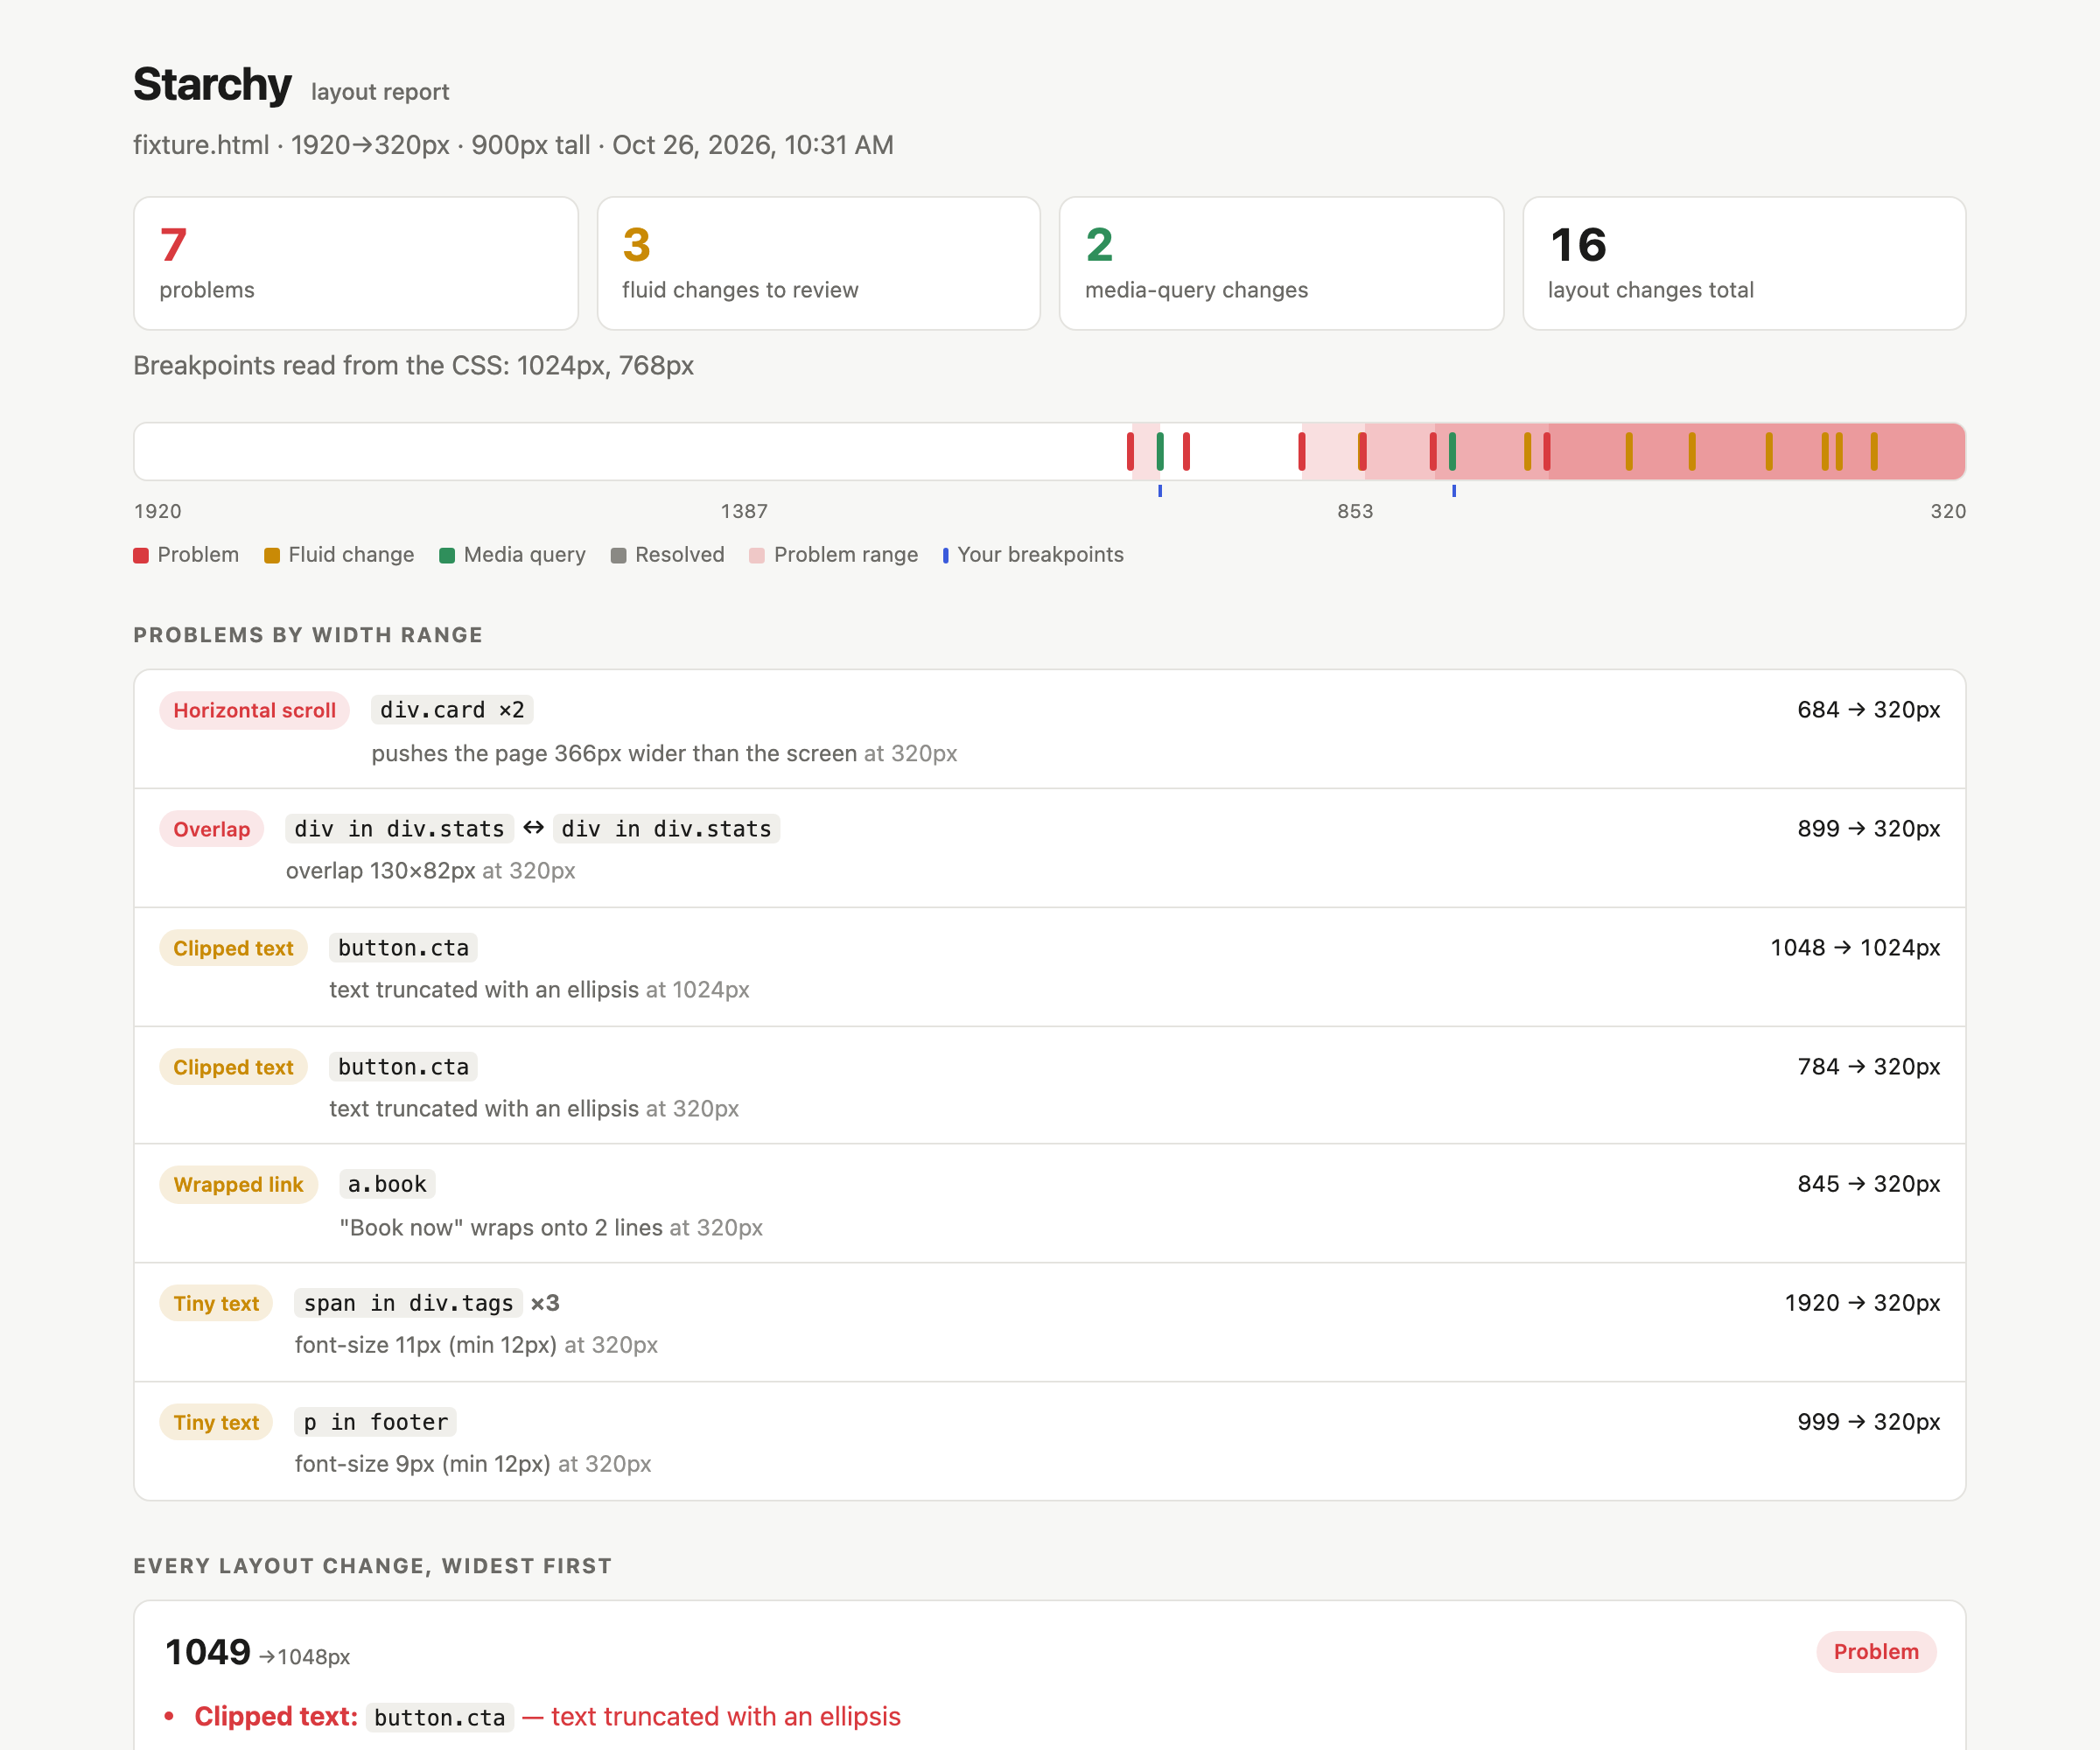2100x1750 pixels.
Task: Click the Overlap badge
Action: (x=212, y=829)
